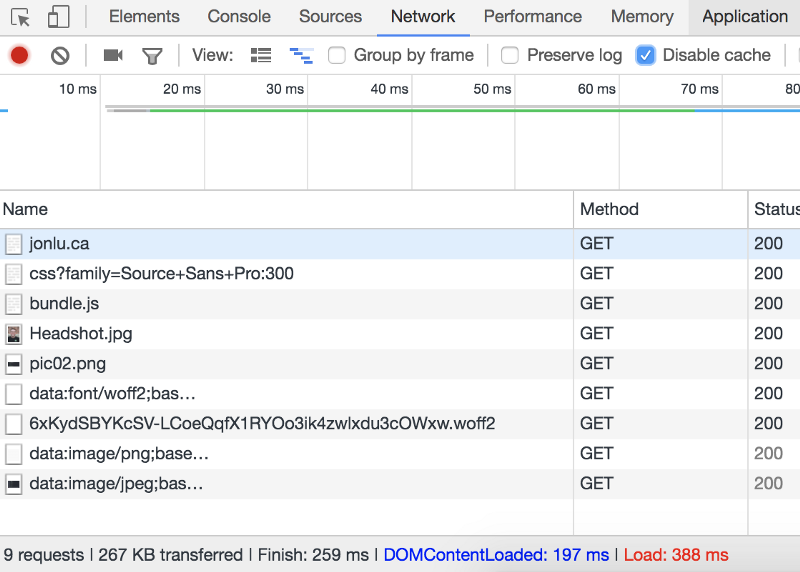Viewport: 800px width, 572px height.
Task: Open the network filter funnel icon
Action: [x=152, y=55]
